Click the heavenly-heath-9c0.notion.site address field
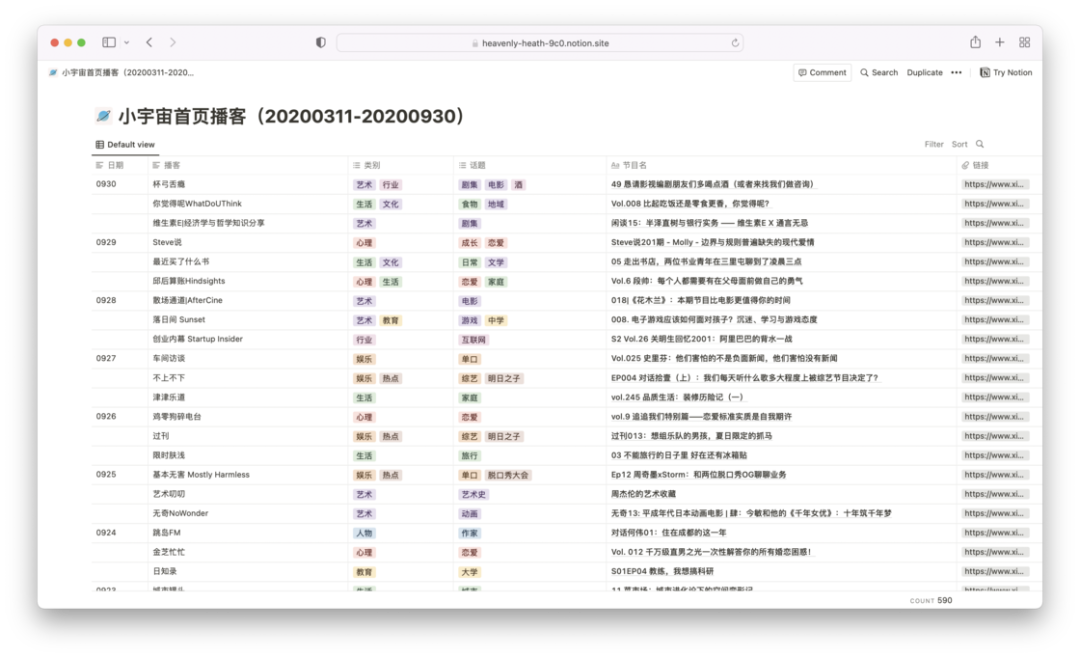1080x658 pixels. point(539,43)
